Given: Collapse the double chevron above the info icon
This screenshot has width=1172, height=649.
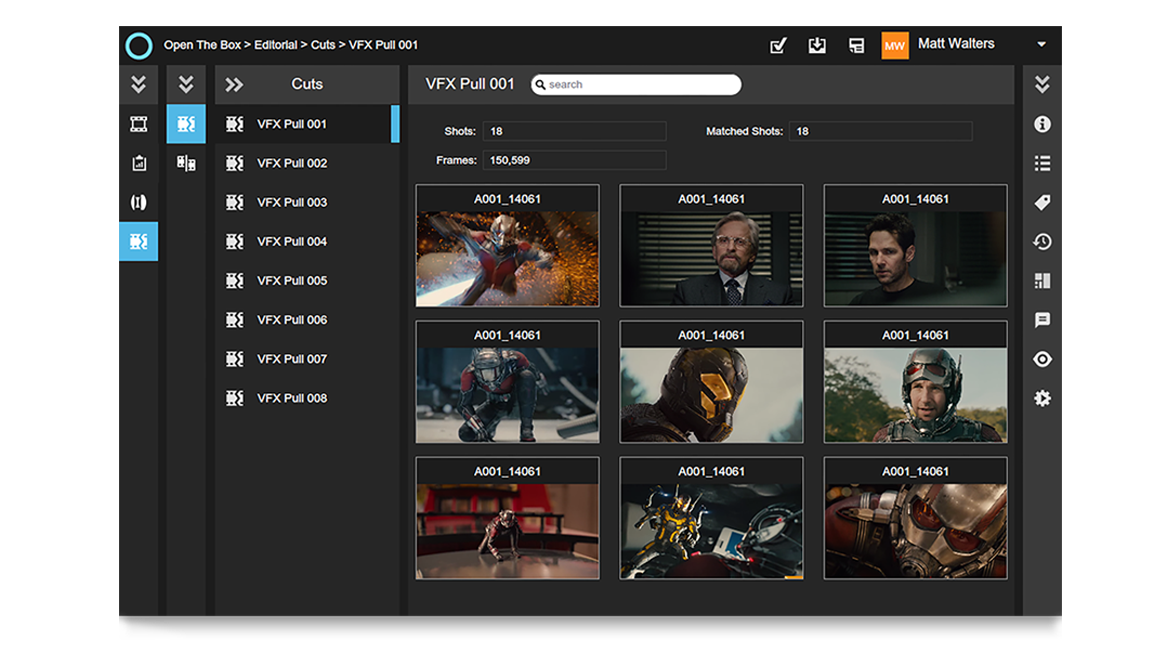Looking at the screenshot, I should coord(1042,84).
